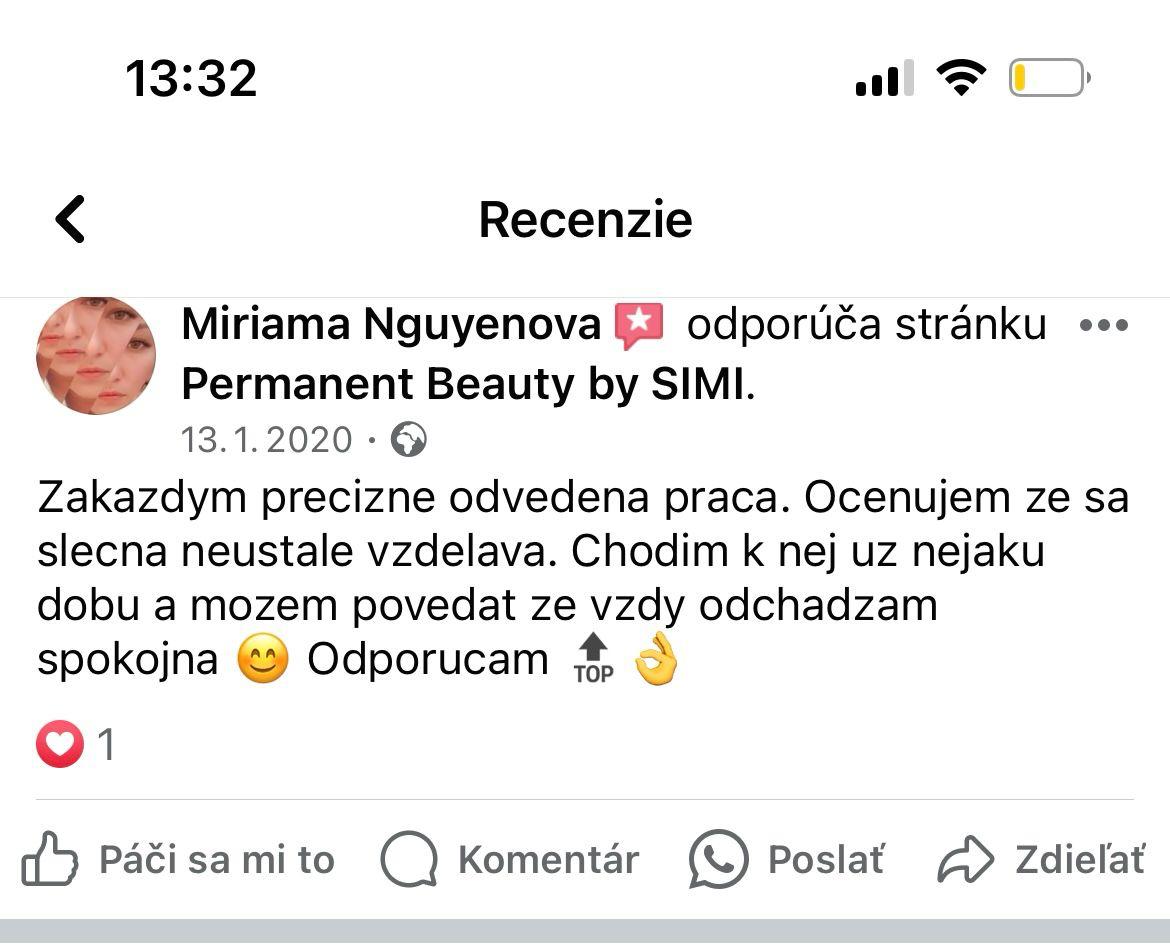Tap the share arrow icon
1170x952 pixels.
point(965,860)
